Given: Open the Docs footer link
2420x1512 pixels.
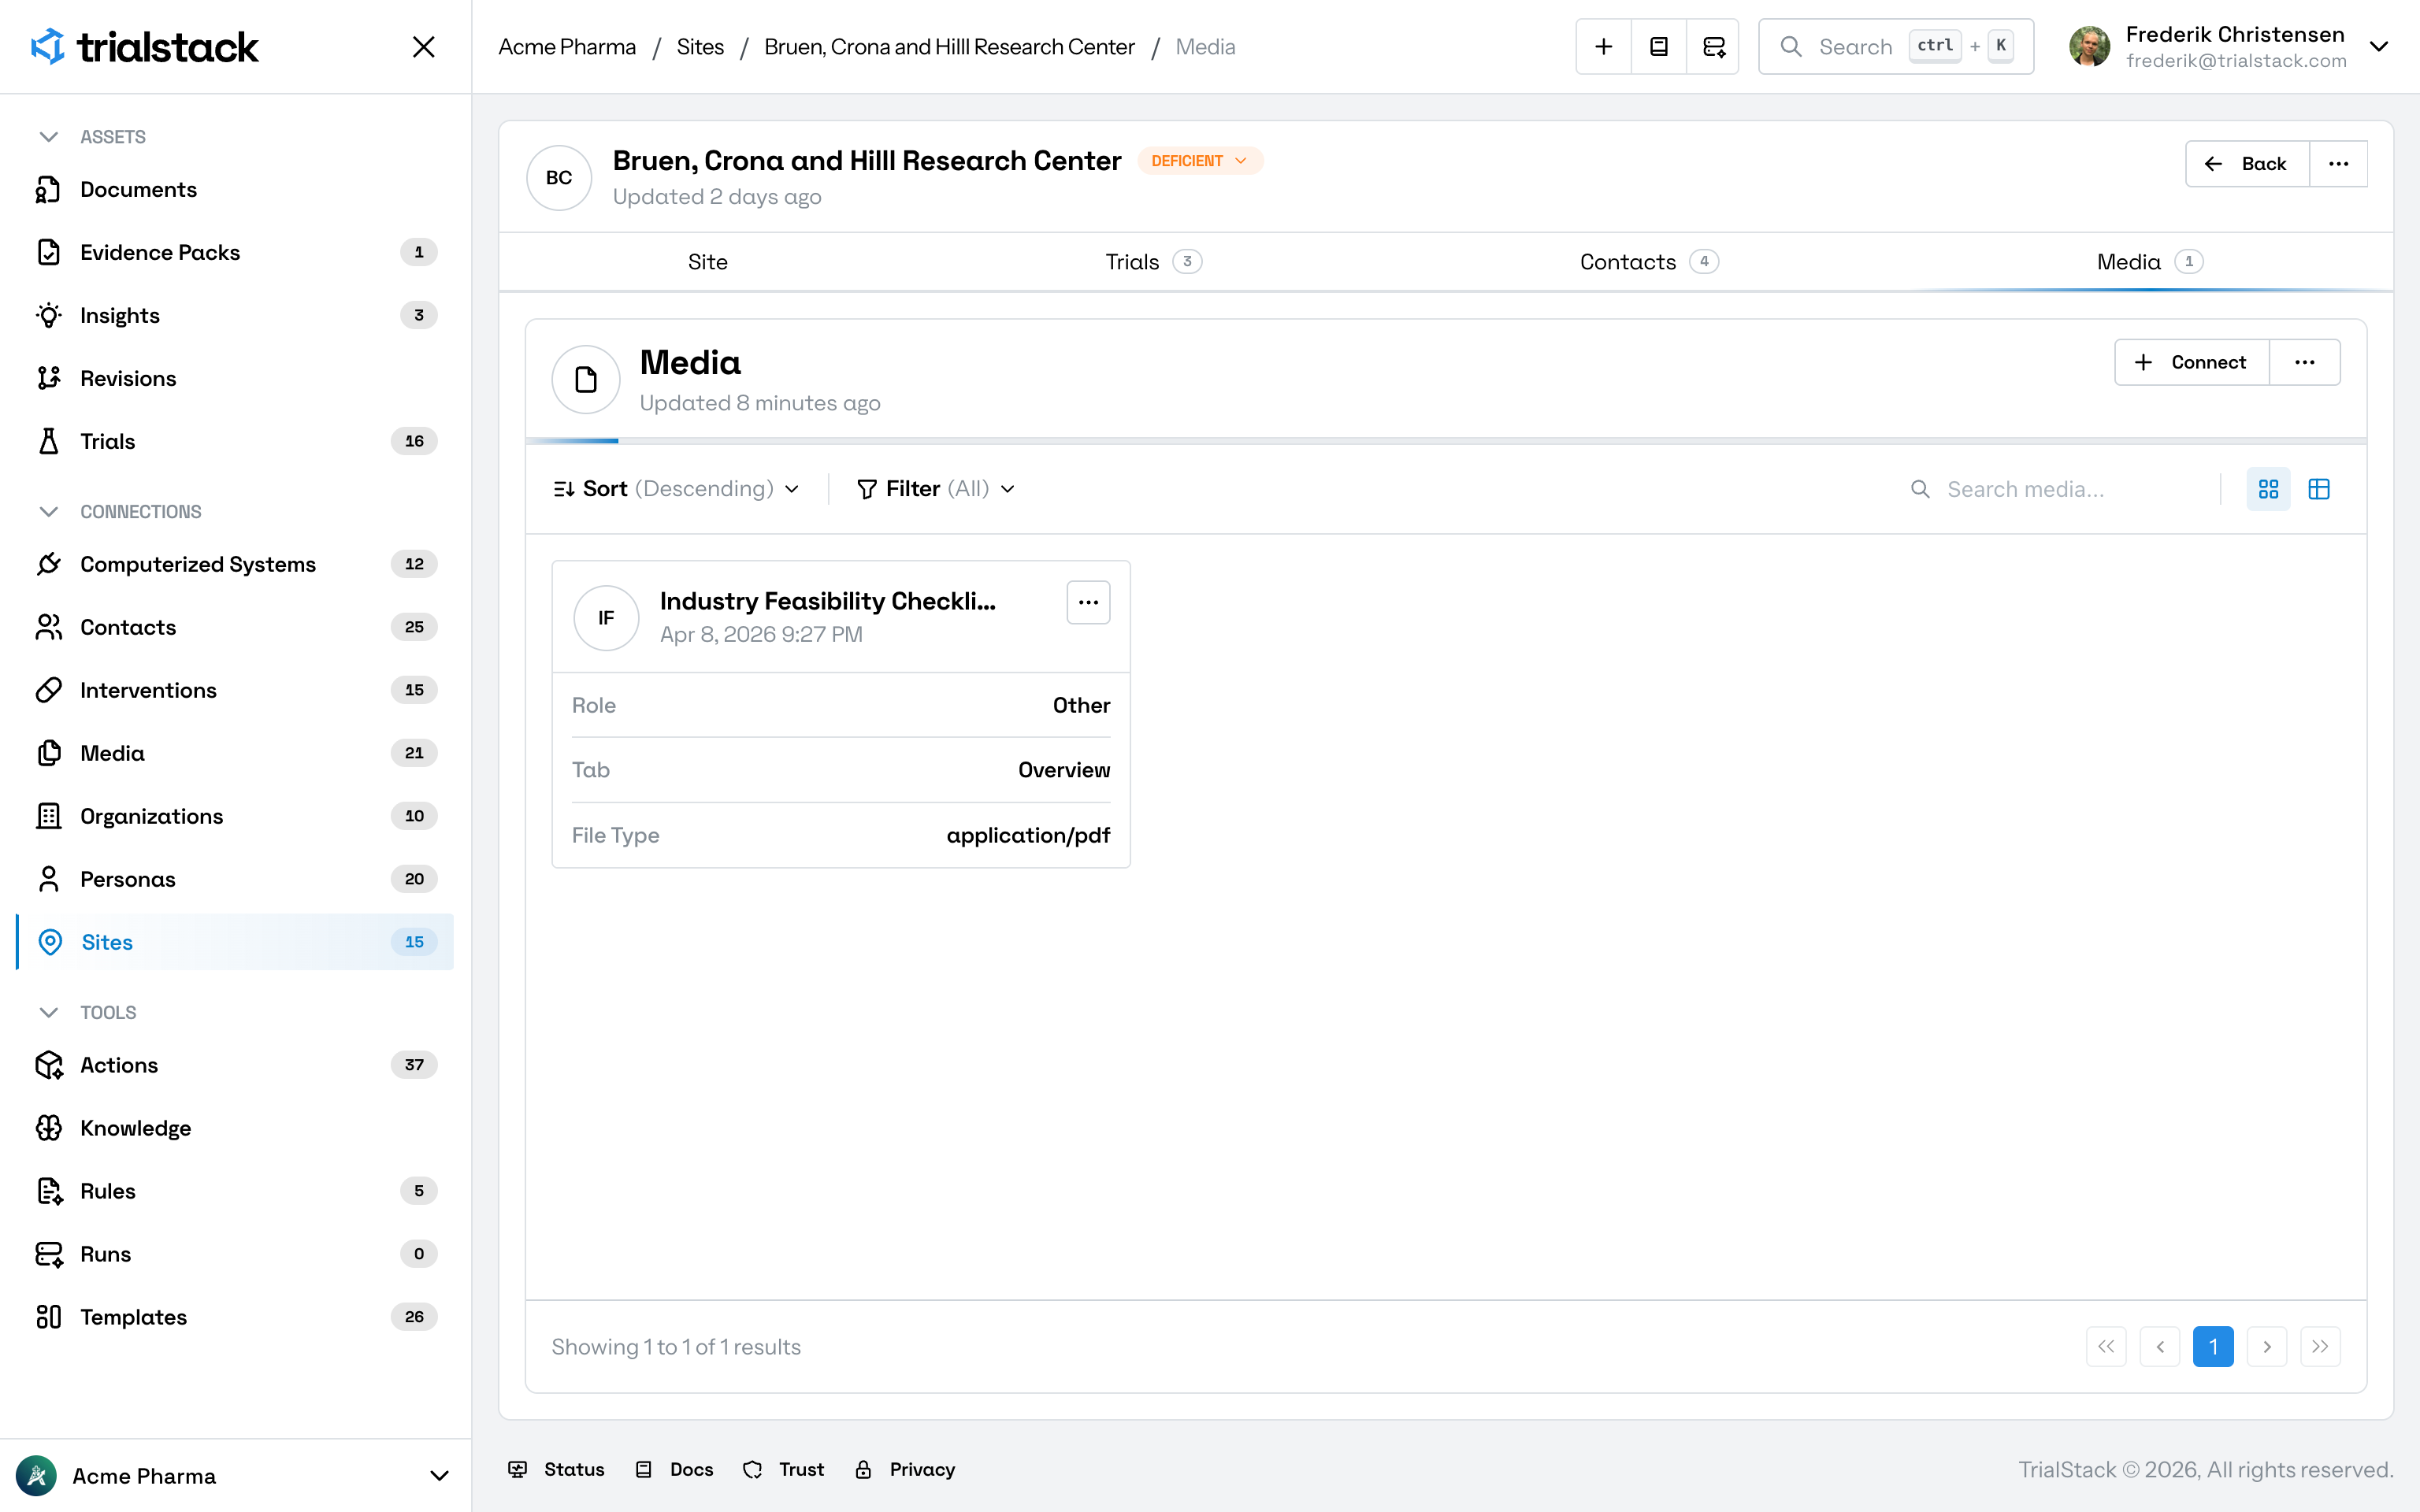Looking at the screenshot, I should click(x=674, y=1469).
